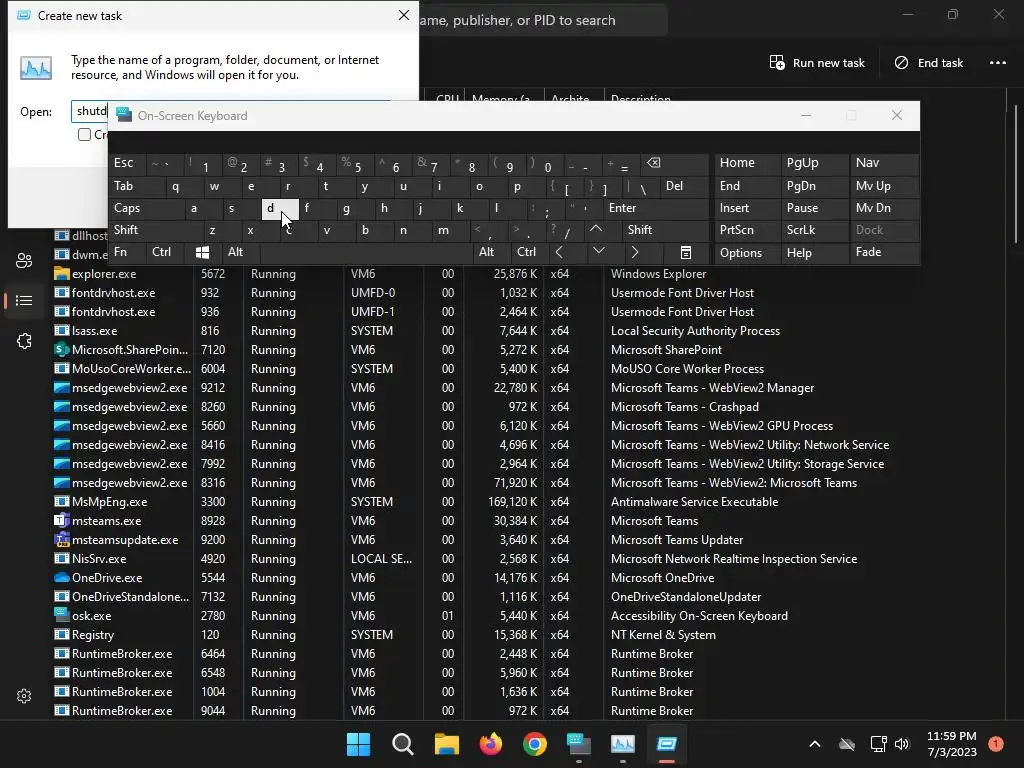
Task: Switch to Task Manager taskbar icon
Action: click(x=622, y=744)
